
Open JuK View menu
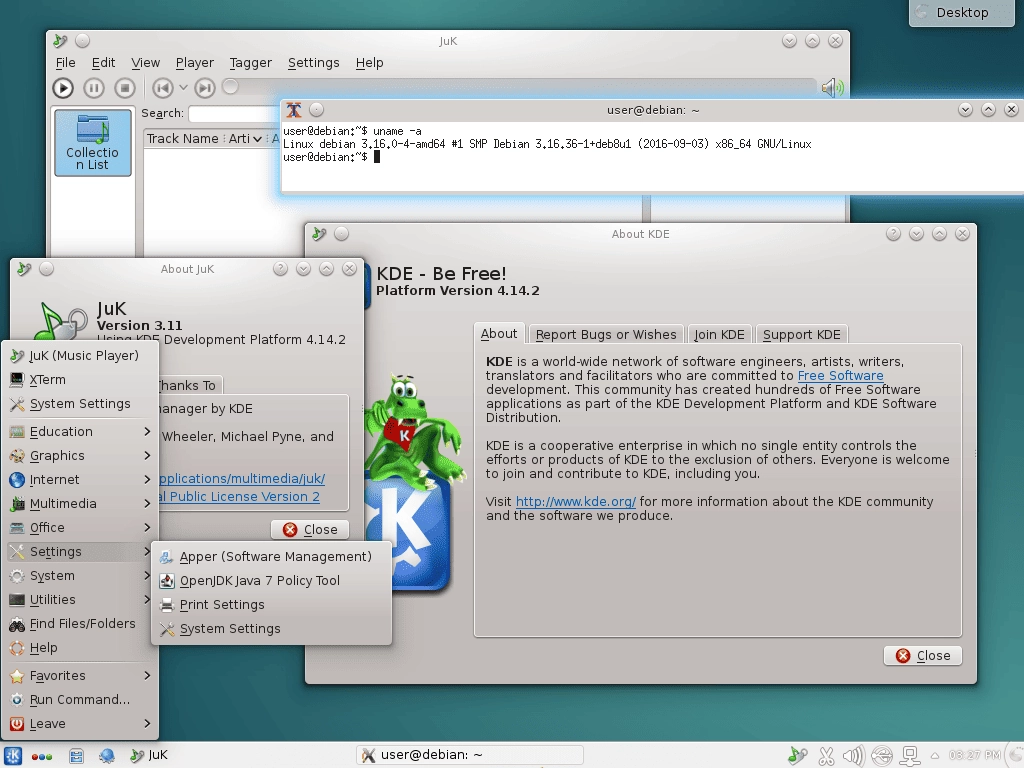click(145, 63)
